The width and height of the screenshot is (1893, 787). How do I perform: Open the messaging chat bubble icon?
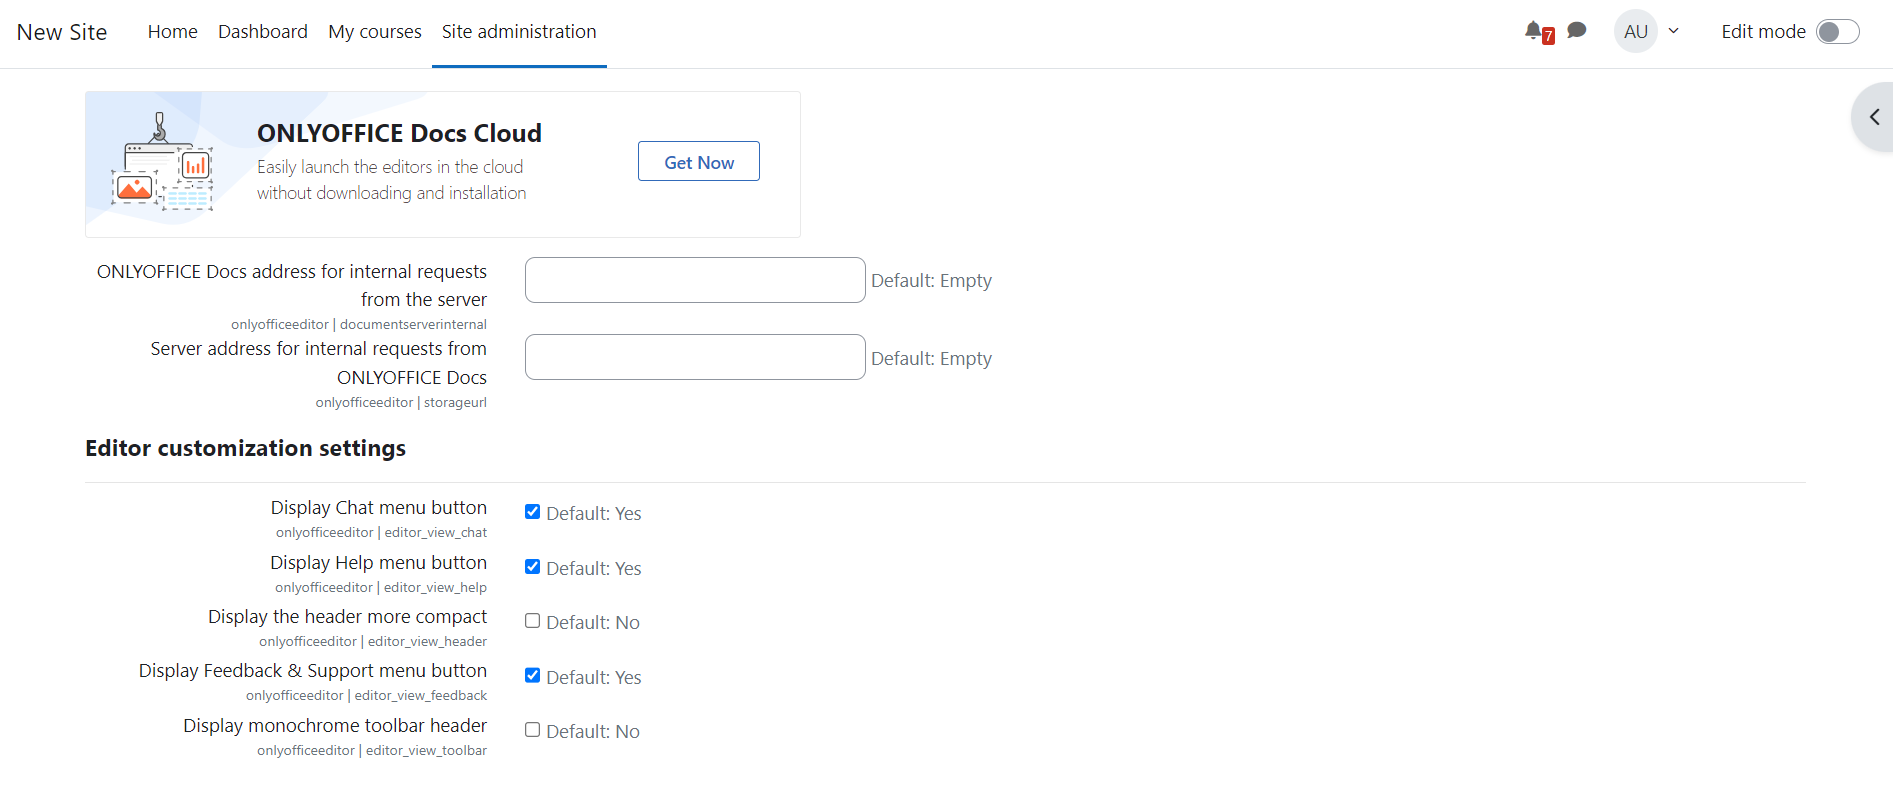1577,31
